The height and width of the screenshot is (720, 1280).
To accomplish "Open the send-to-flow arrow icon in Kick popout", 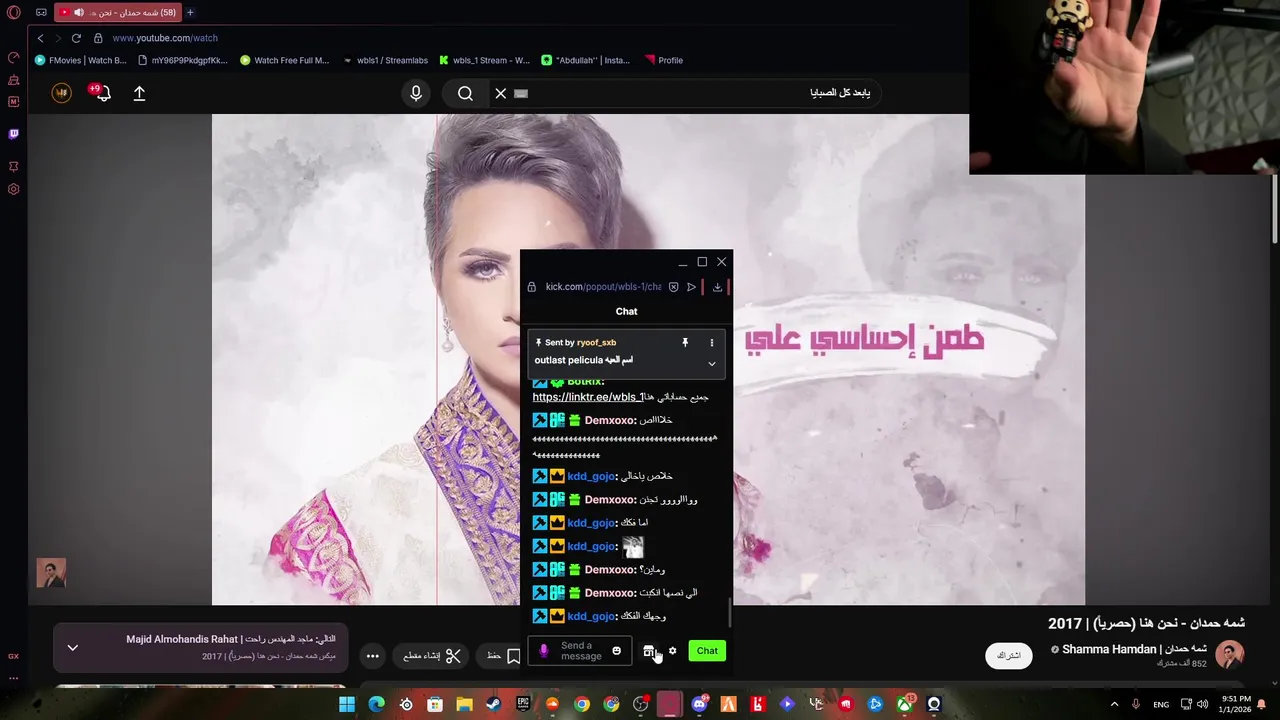I will (x=691, y=287).
